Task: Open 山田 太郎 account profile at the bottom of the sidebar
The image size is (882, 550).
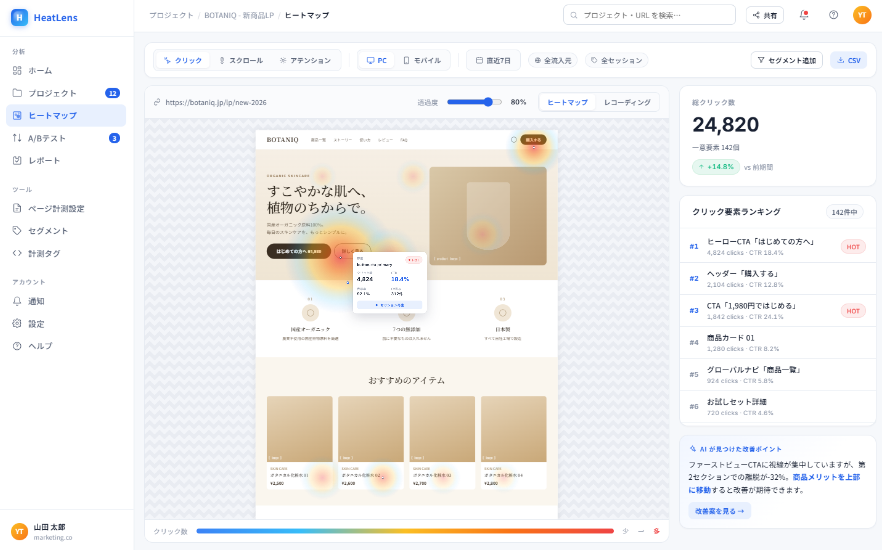Action: click(x=66, y=531)
